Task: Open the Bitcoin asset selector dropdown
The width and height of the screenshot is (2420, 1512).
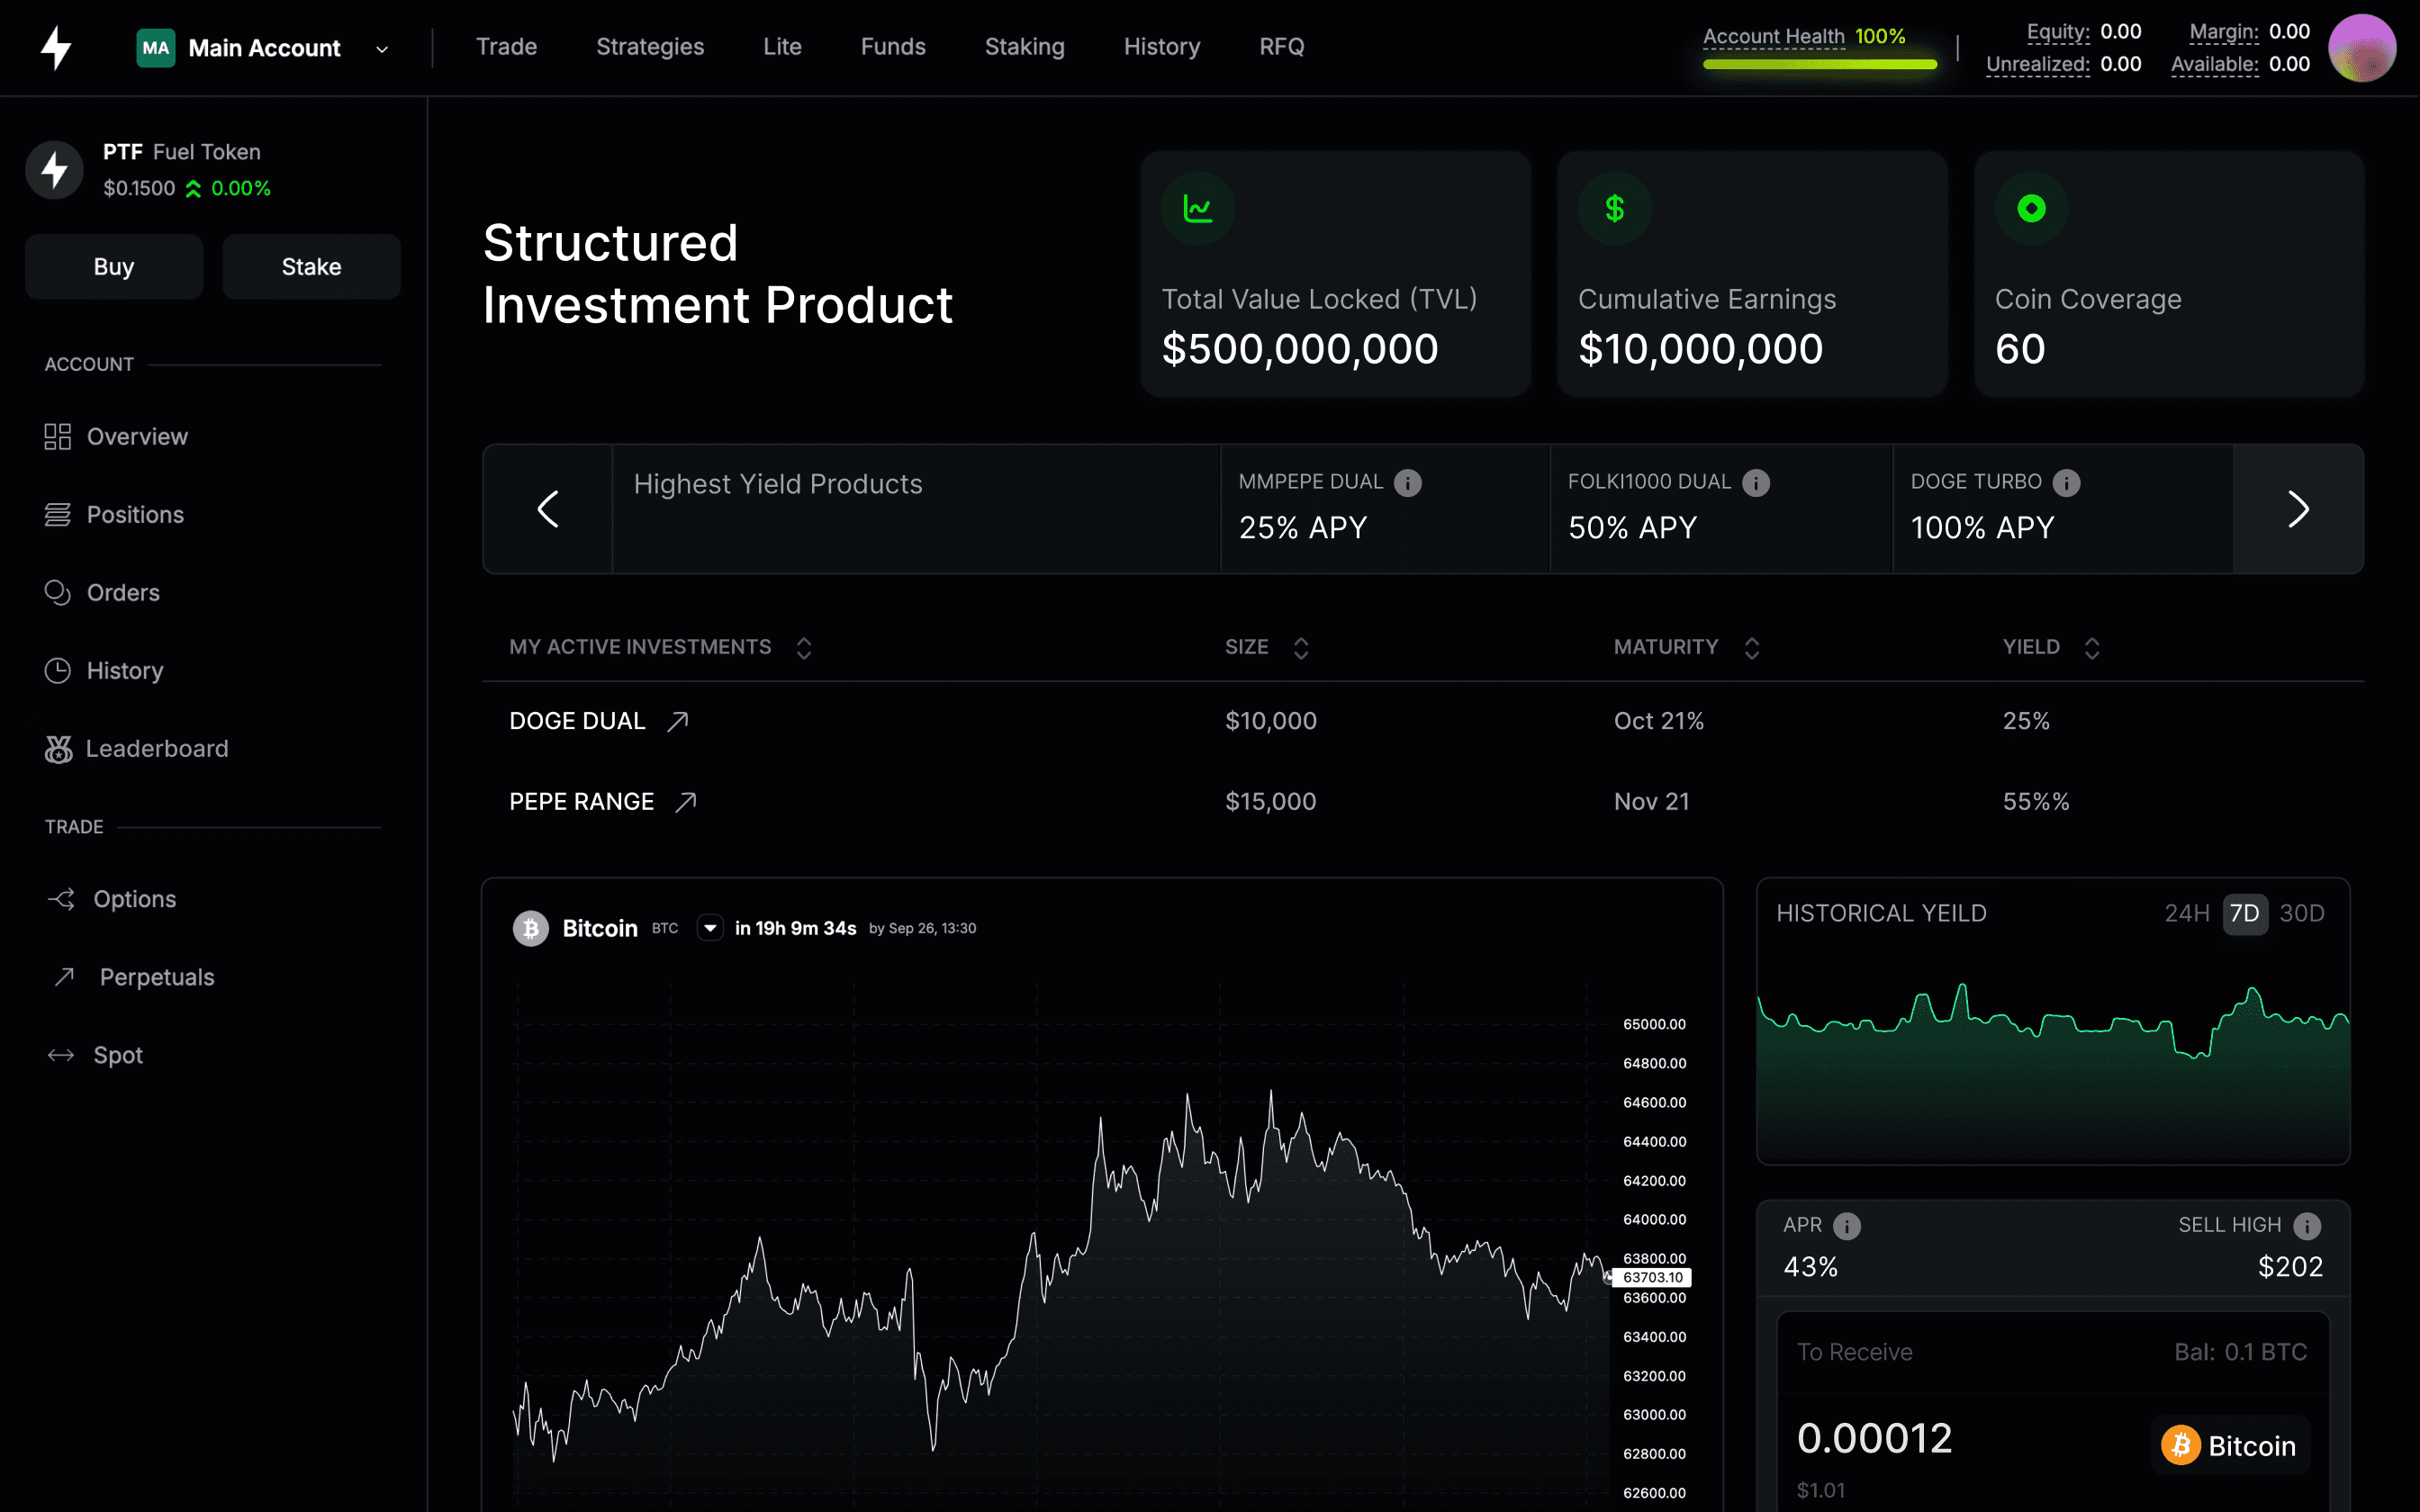Action: click(x=710, y=928)
